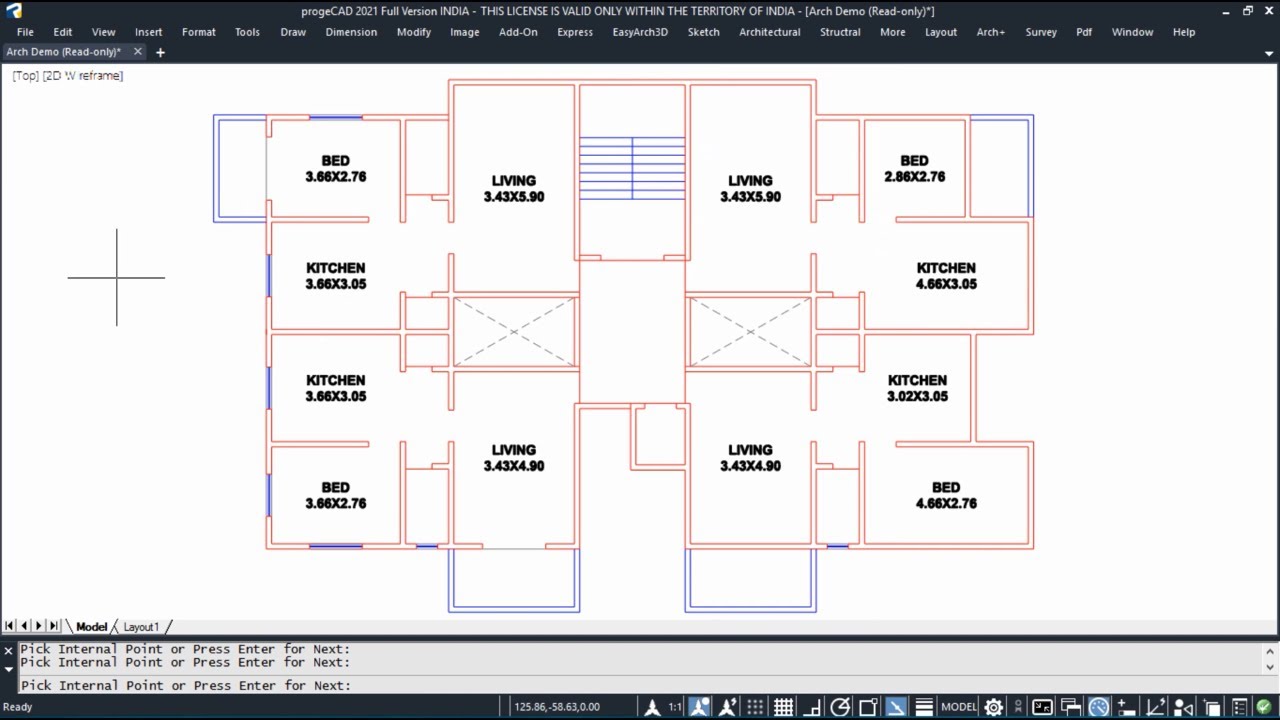Click the first layout tab arrow

[9, 626]
